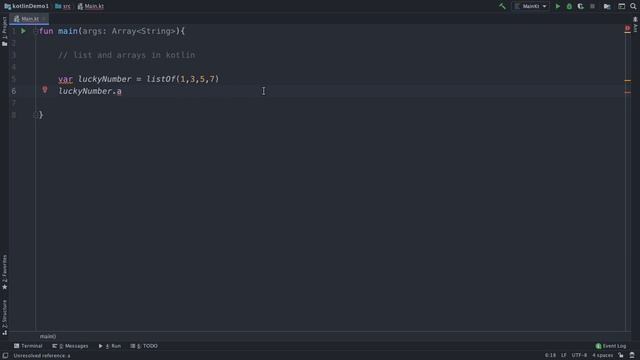640x360 pixels.
Task: Collapse the main function fold marker on line 1
Action: click(36, 31)
